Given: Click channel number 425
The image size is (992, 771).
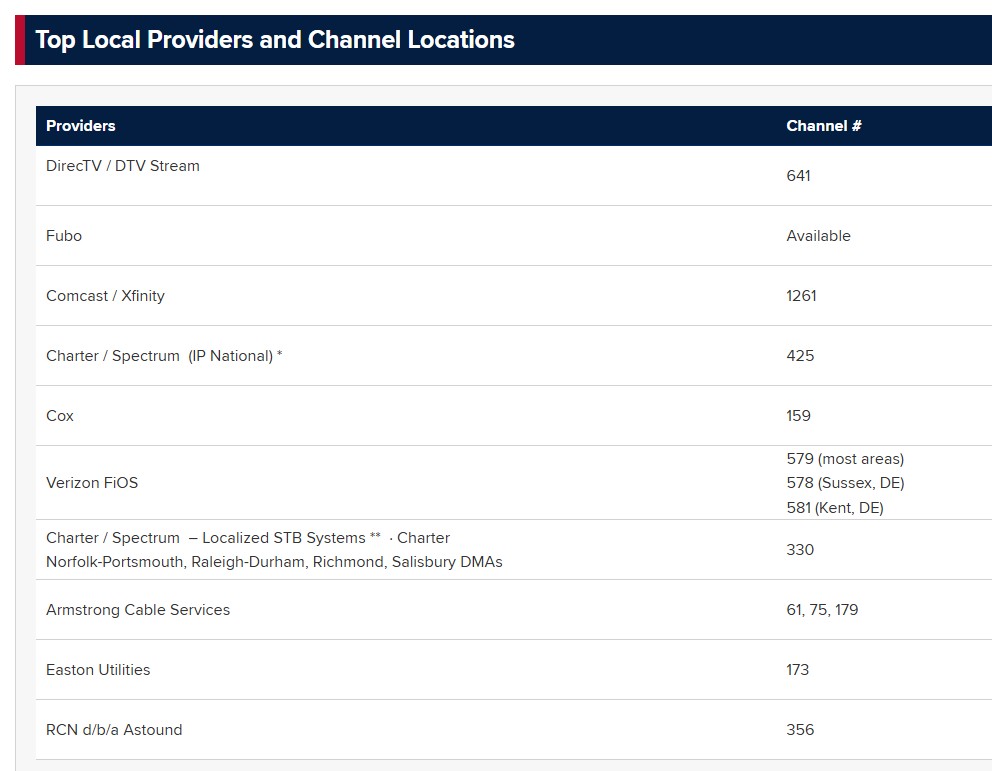Looking at the screenshot, I should pyautogui.click(x=800, y=355).
